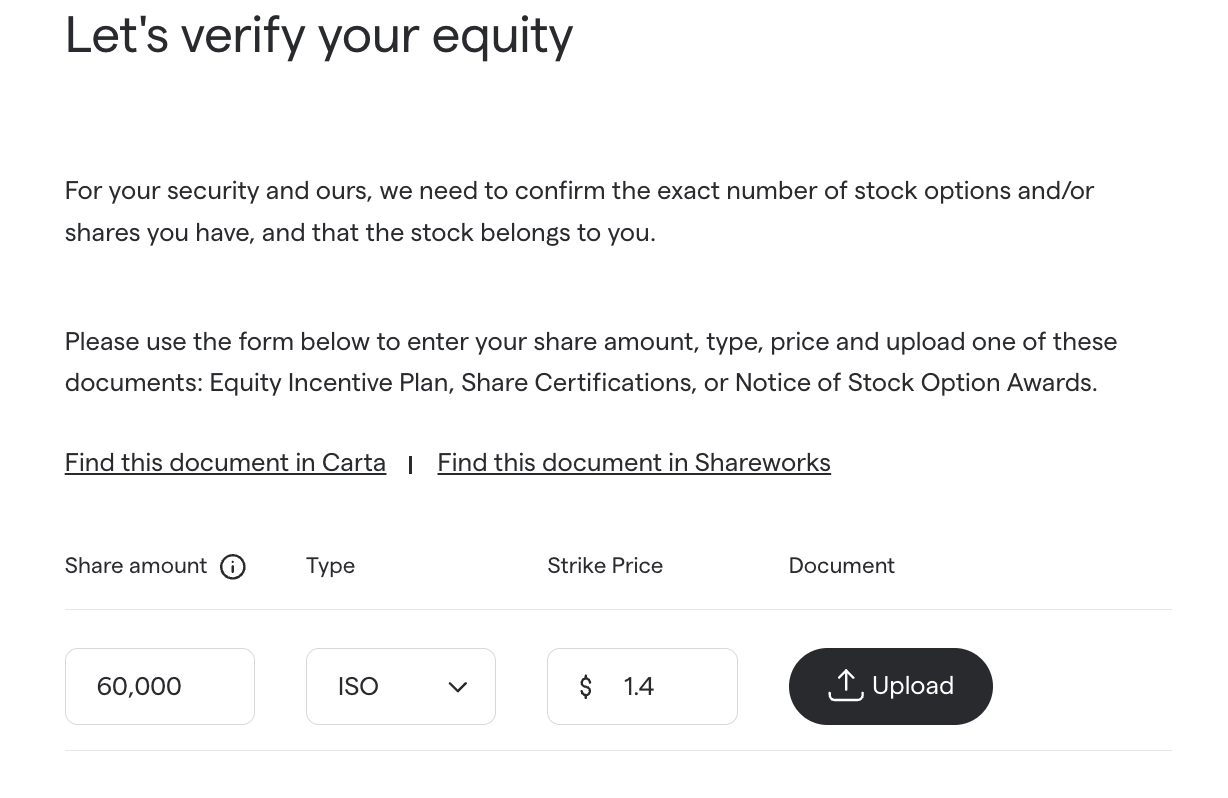Open the Find this document in Carta link

click(x=225, y=463)
